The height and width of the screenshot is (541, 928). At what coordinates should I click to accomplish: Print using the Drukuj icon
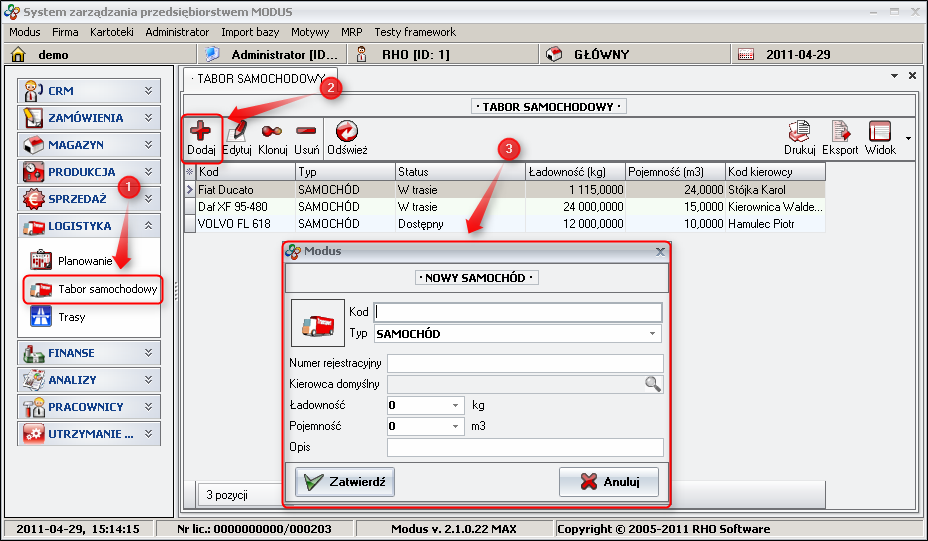(x=799, y=132)
